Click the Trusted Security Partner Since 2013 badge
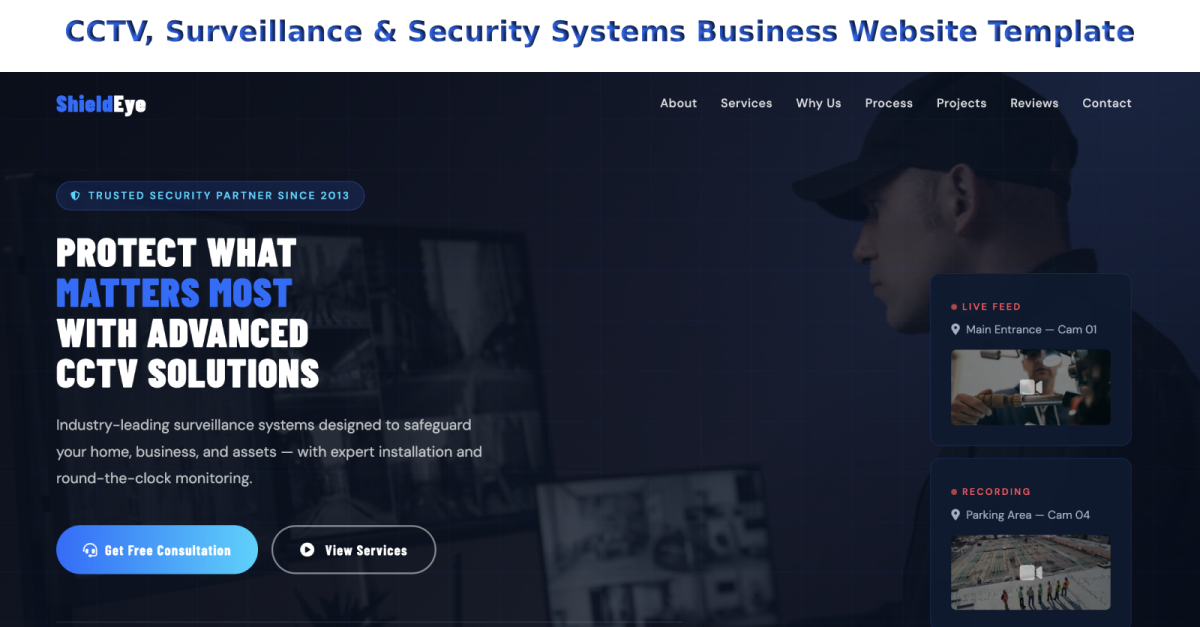 tap(210, 196)
